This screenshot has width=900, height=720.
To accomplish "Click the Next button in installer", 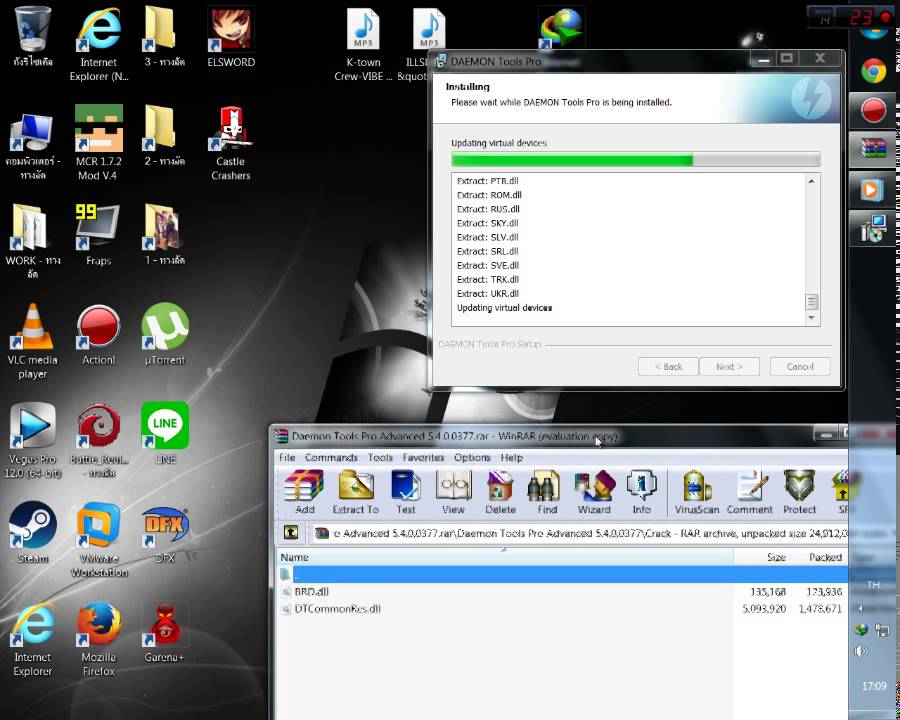I will [x=729, y=366].
